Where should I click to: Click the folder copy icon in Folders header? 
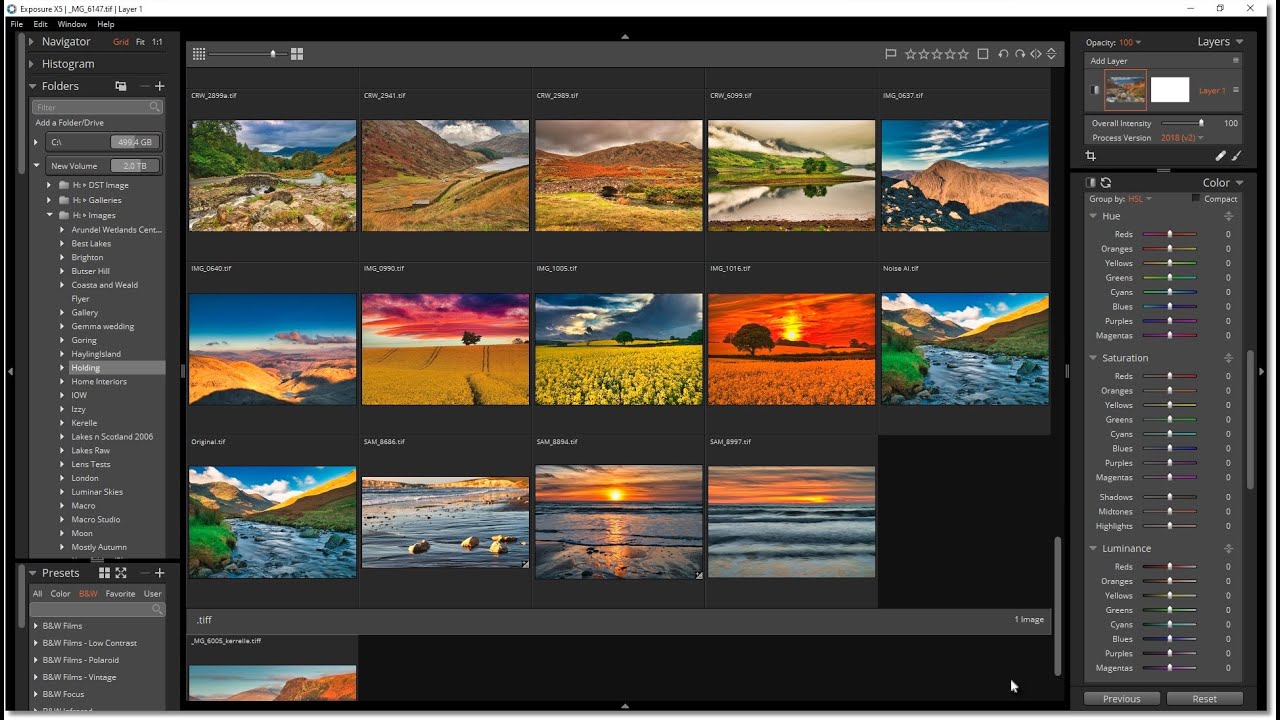coord(121,86)
